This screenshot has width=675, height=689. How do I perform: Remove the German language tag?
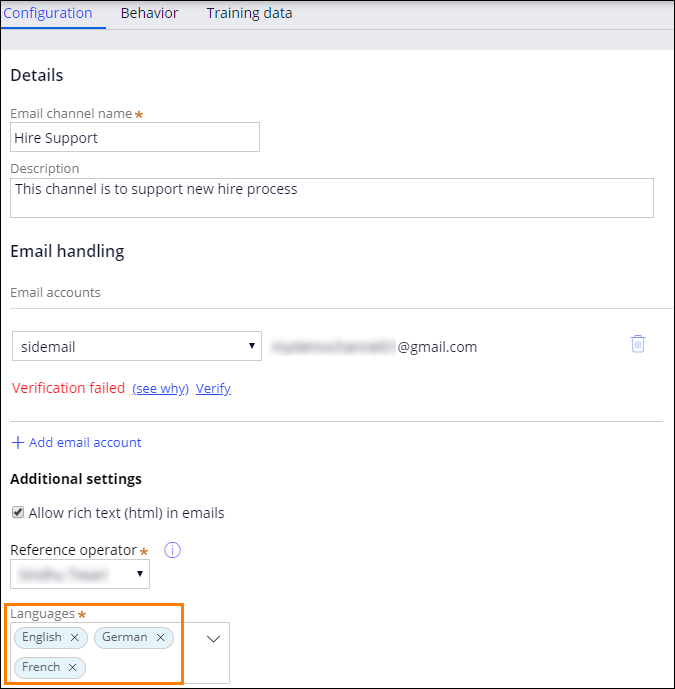160,637
